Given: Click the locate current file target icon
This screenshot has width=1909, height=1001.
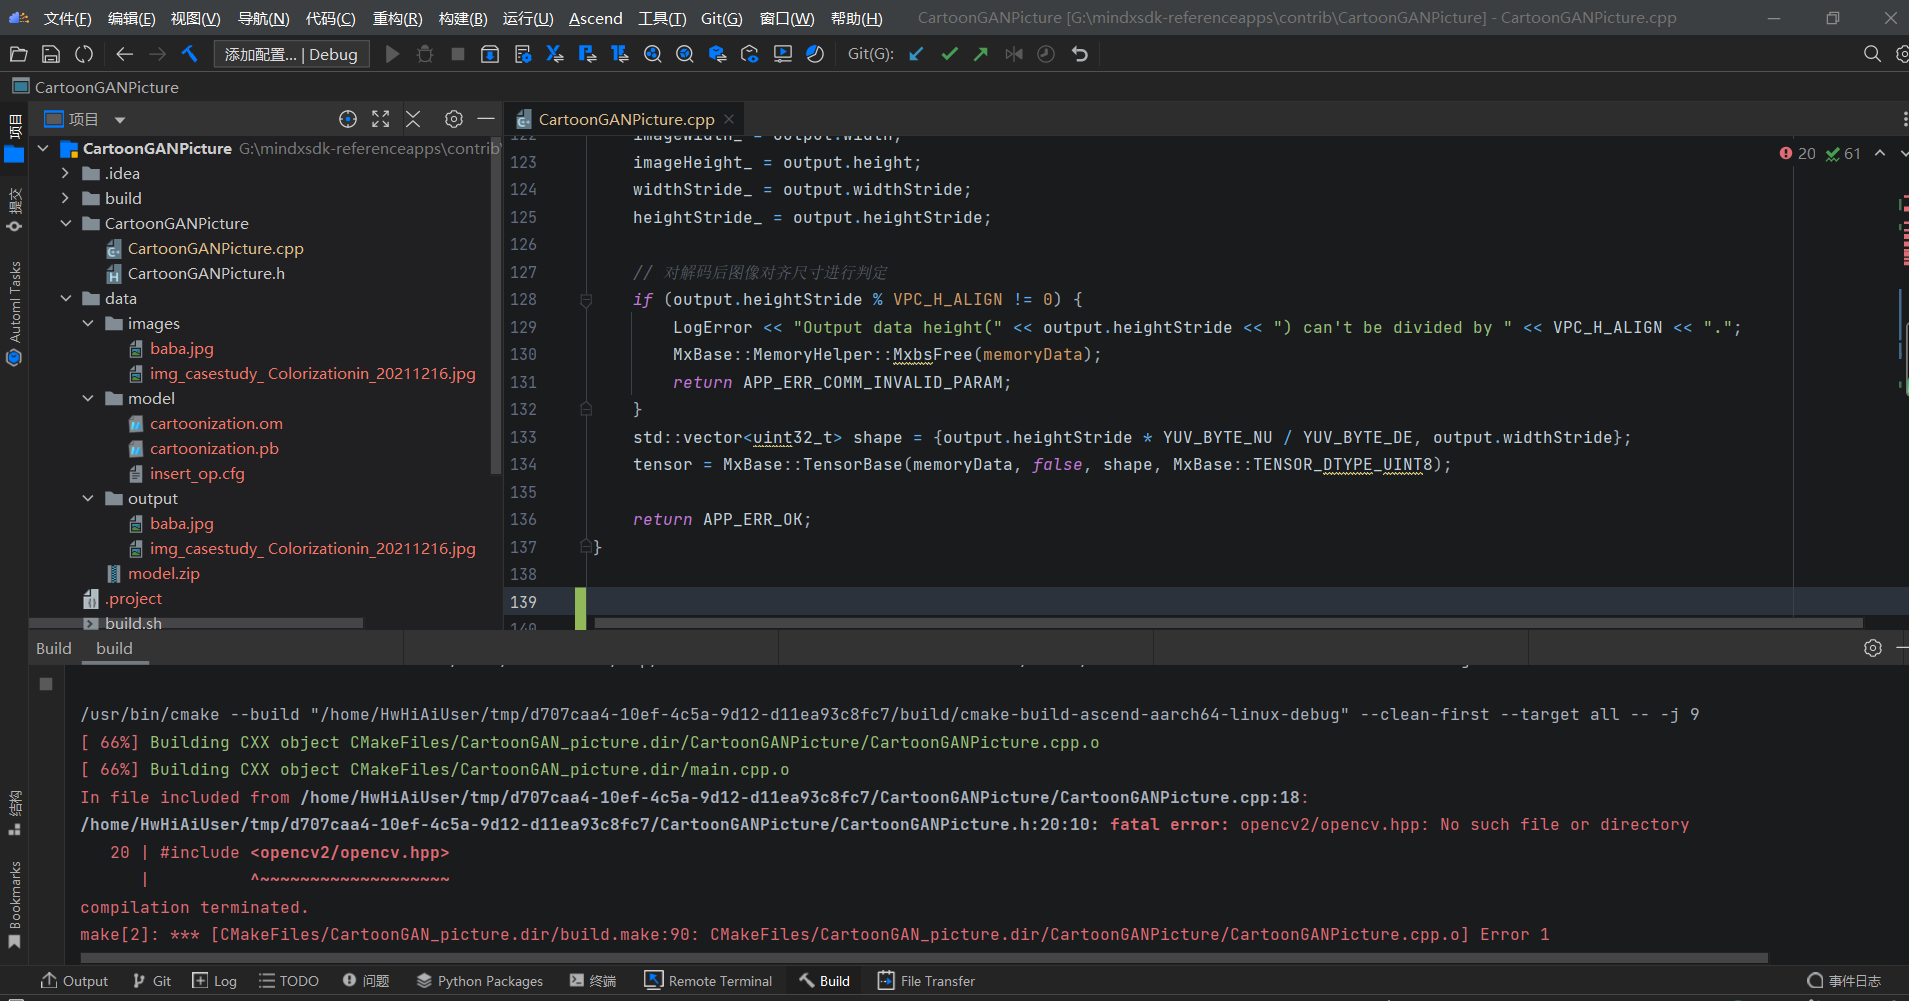Looking at the screenshot, I should click(x=347, y=119).
